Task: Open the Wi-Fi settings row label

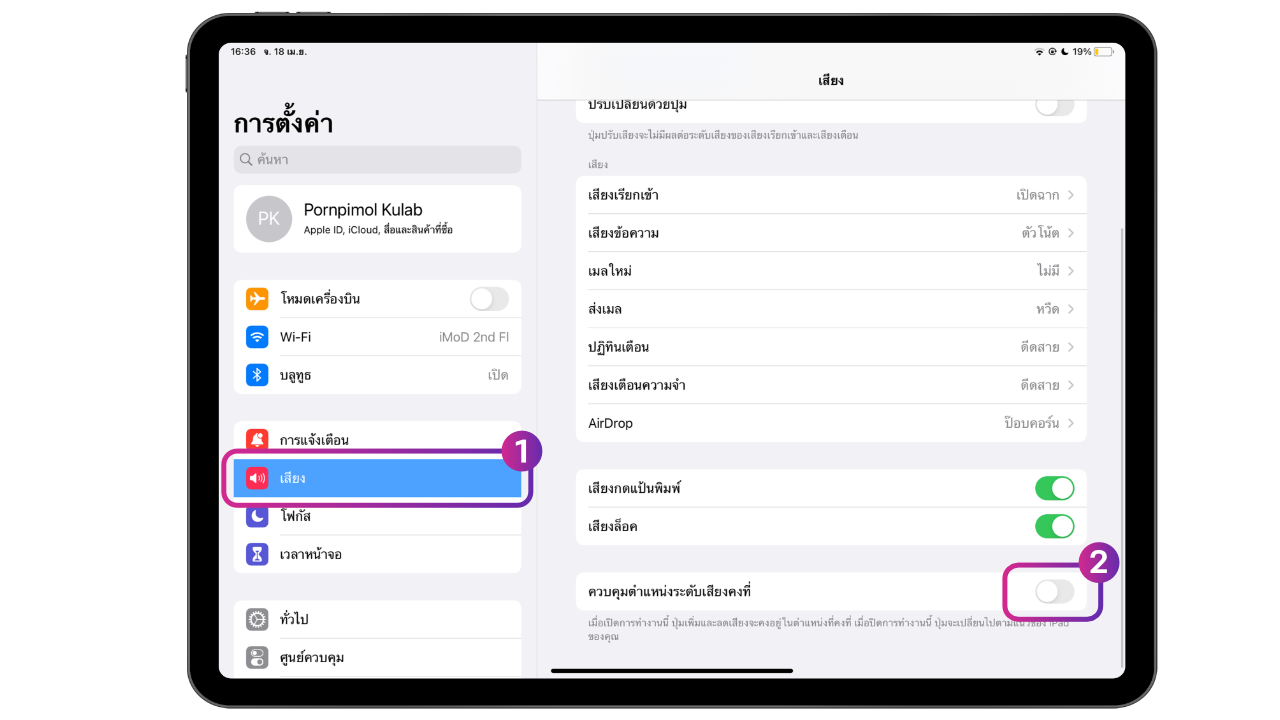Action: [x=296, y=337]
